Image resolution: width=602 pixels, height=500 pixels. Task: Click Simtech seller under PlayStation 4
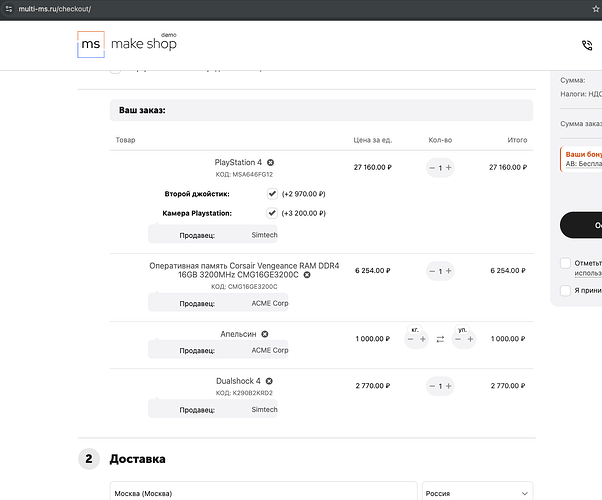[264, 235]
